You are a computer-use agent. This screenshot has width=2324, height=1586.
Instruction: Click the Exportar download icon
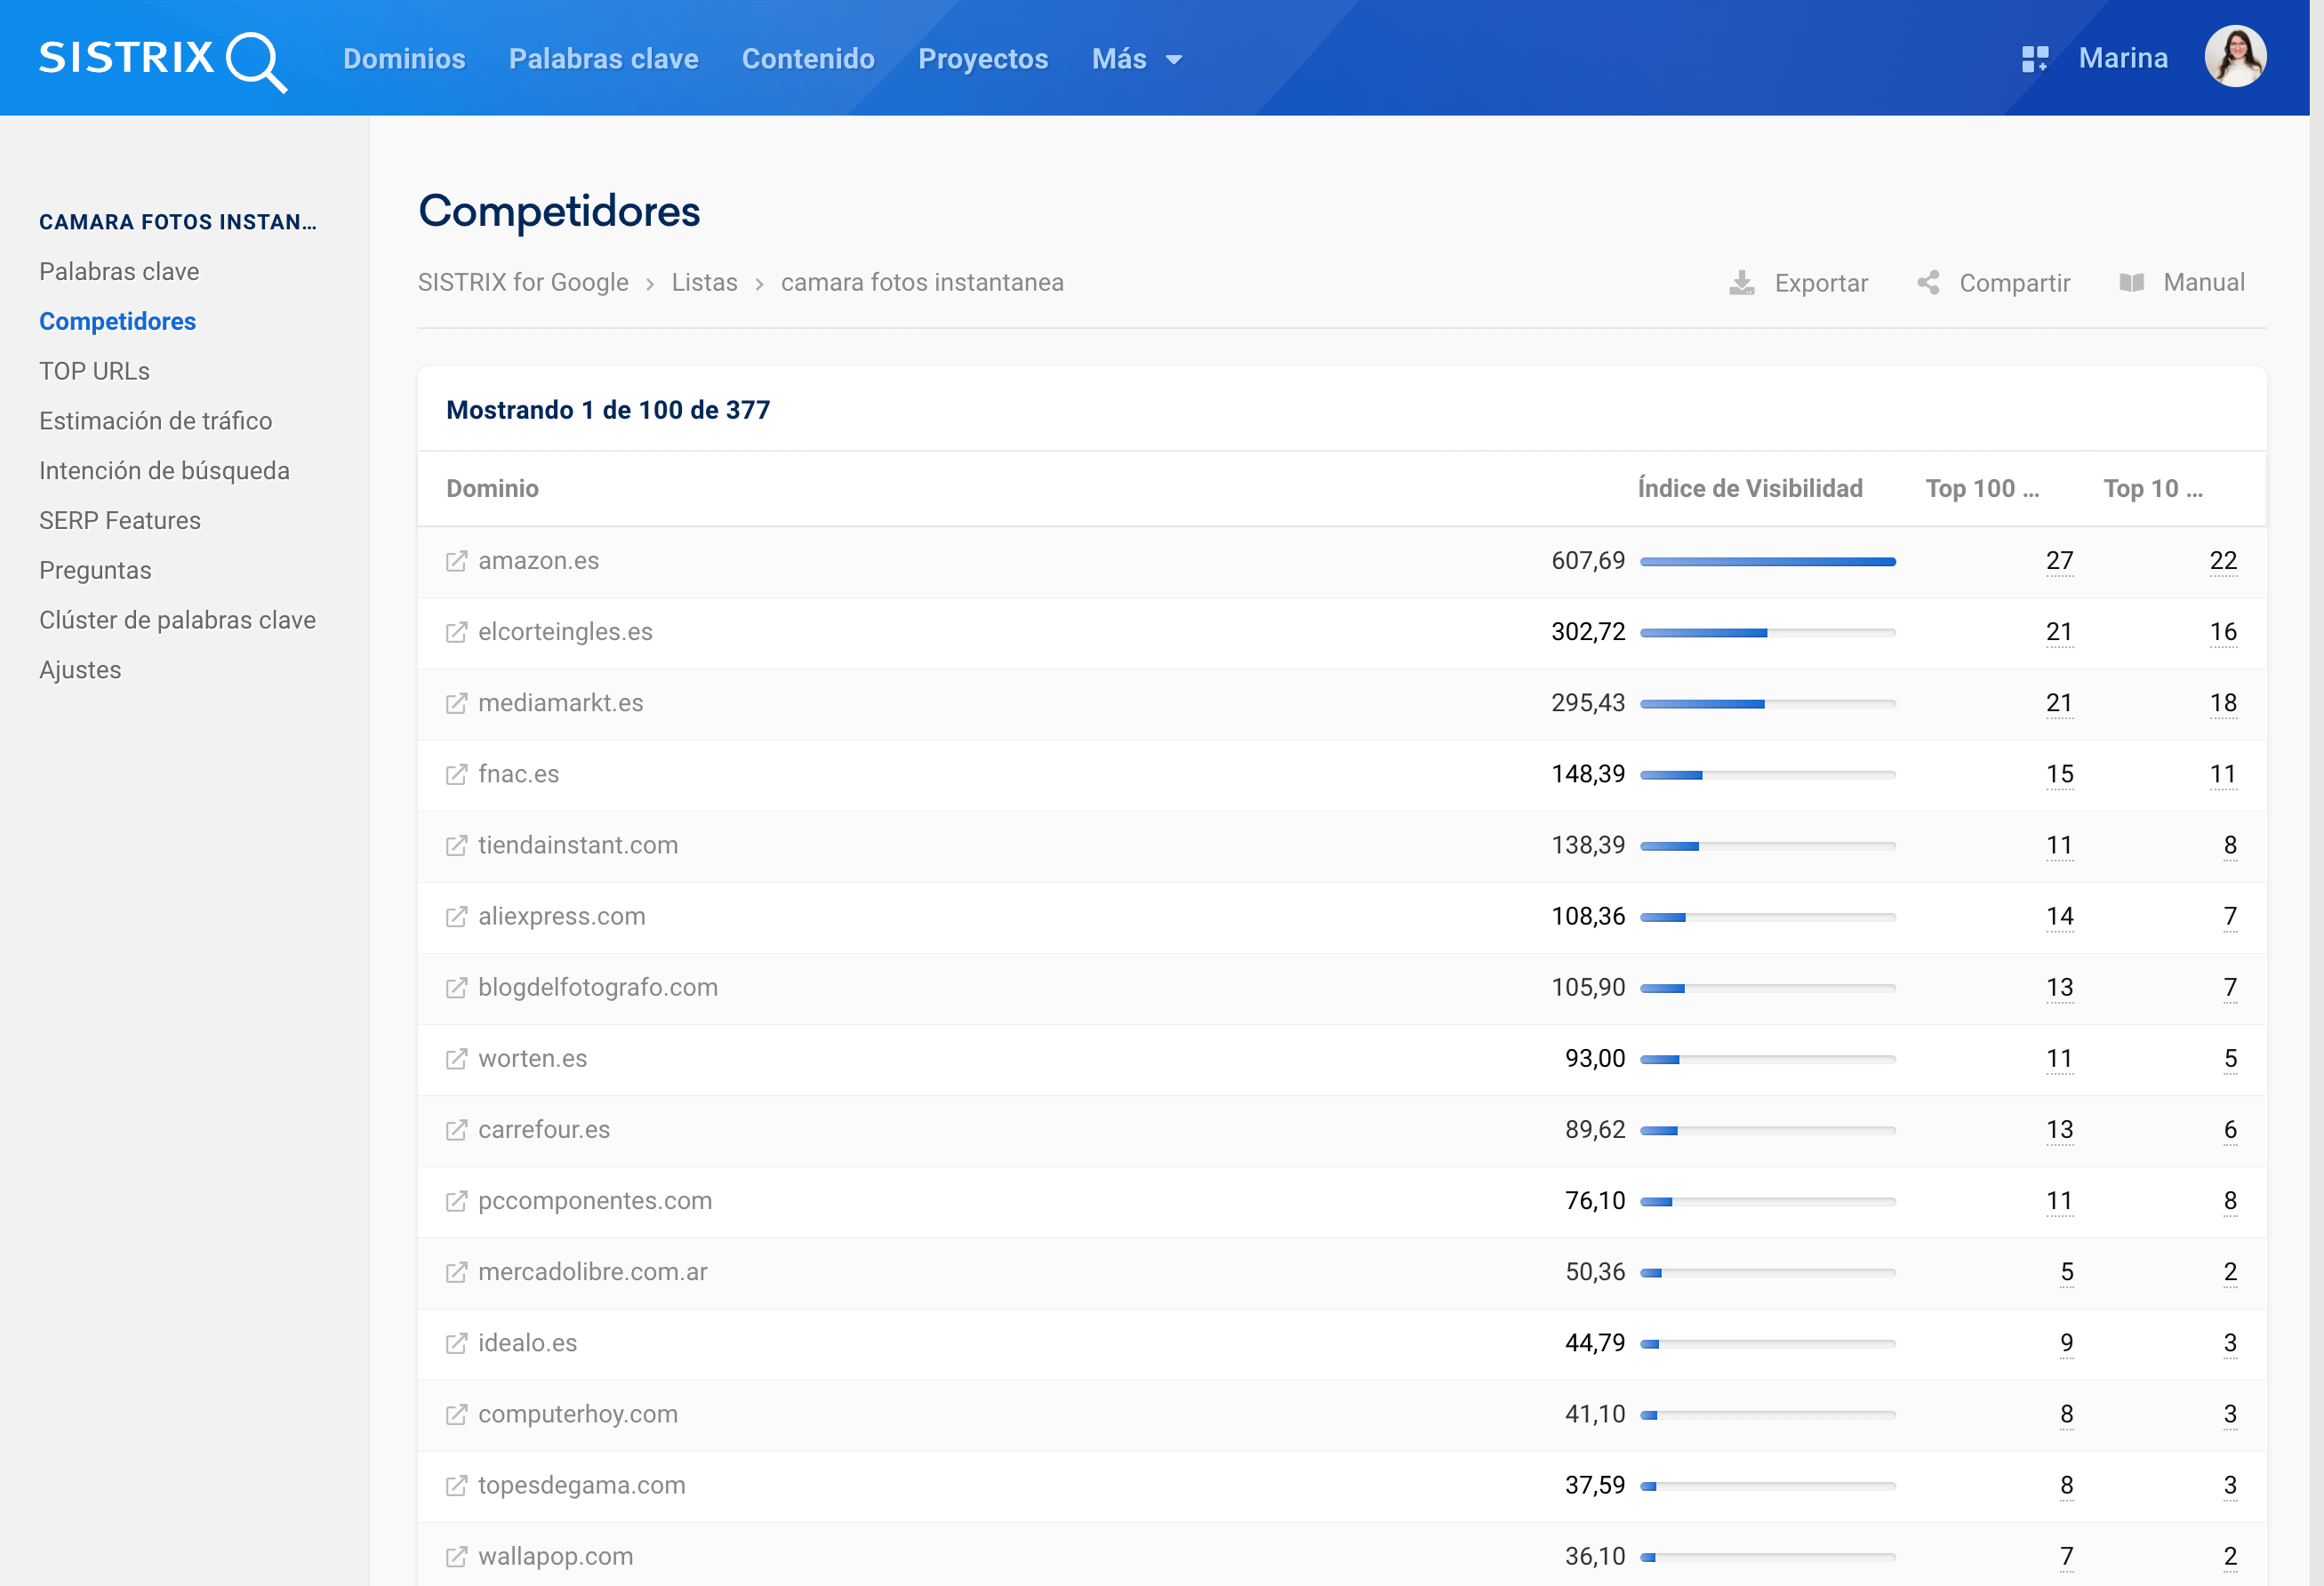[1741, 283]
